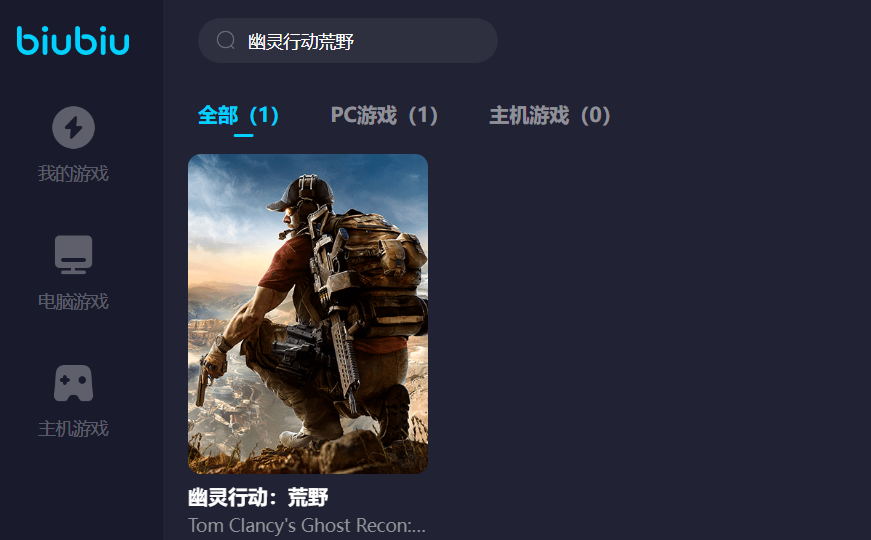This screenshot has height=540, width=871.
Task: Click the Tom Clancy's Ghost Recon subtitle
Action: [307, 526]
